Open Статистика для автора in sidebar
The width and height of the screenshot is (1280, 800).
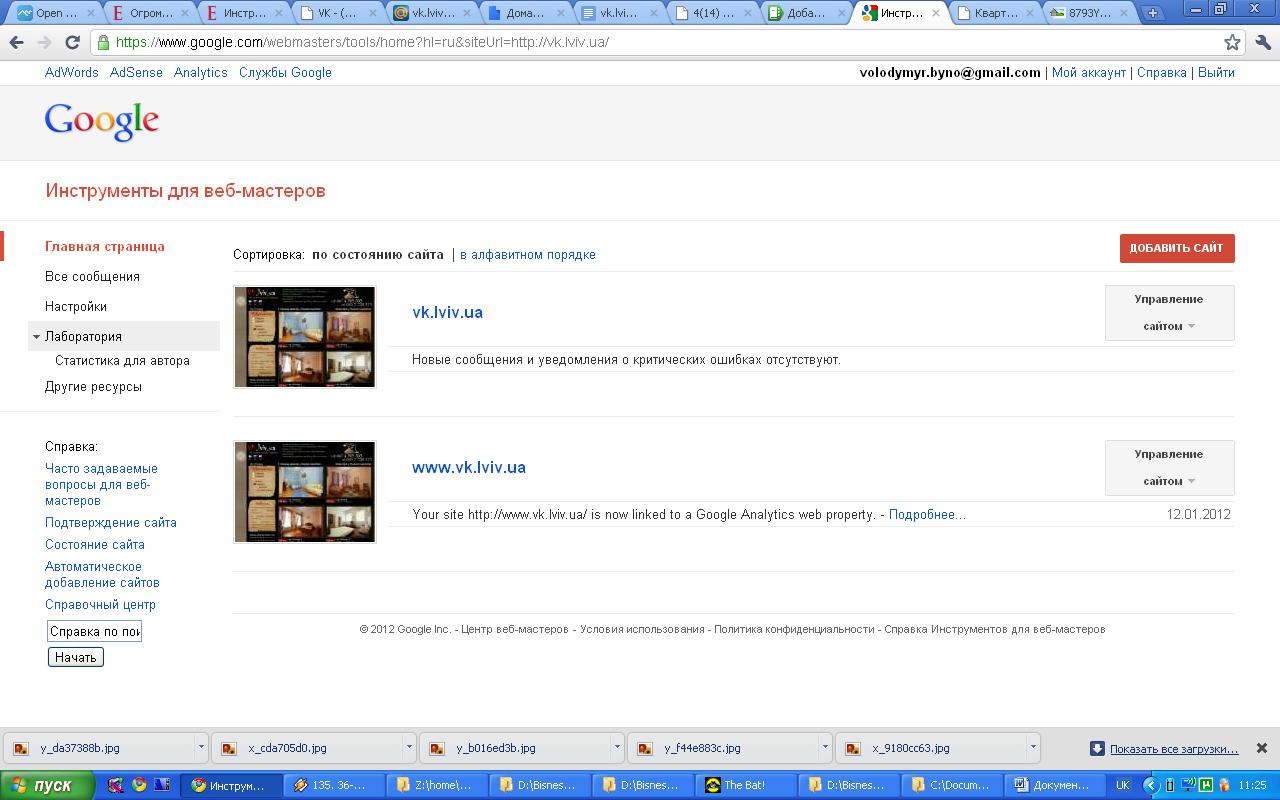(x=122, y=361)
